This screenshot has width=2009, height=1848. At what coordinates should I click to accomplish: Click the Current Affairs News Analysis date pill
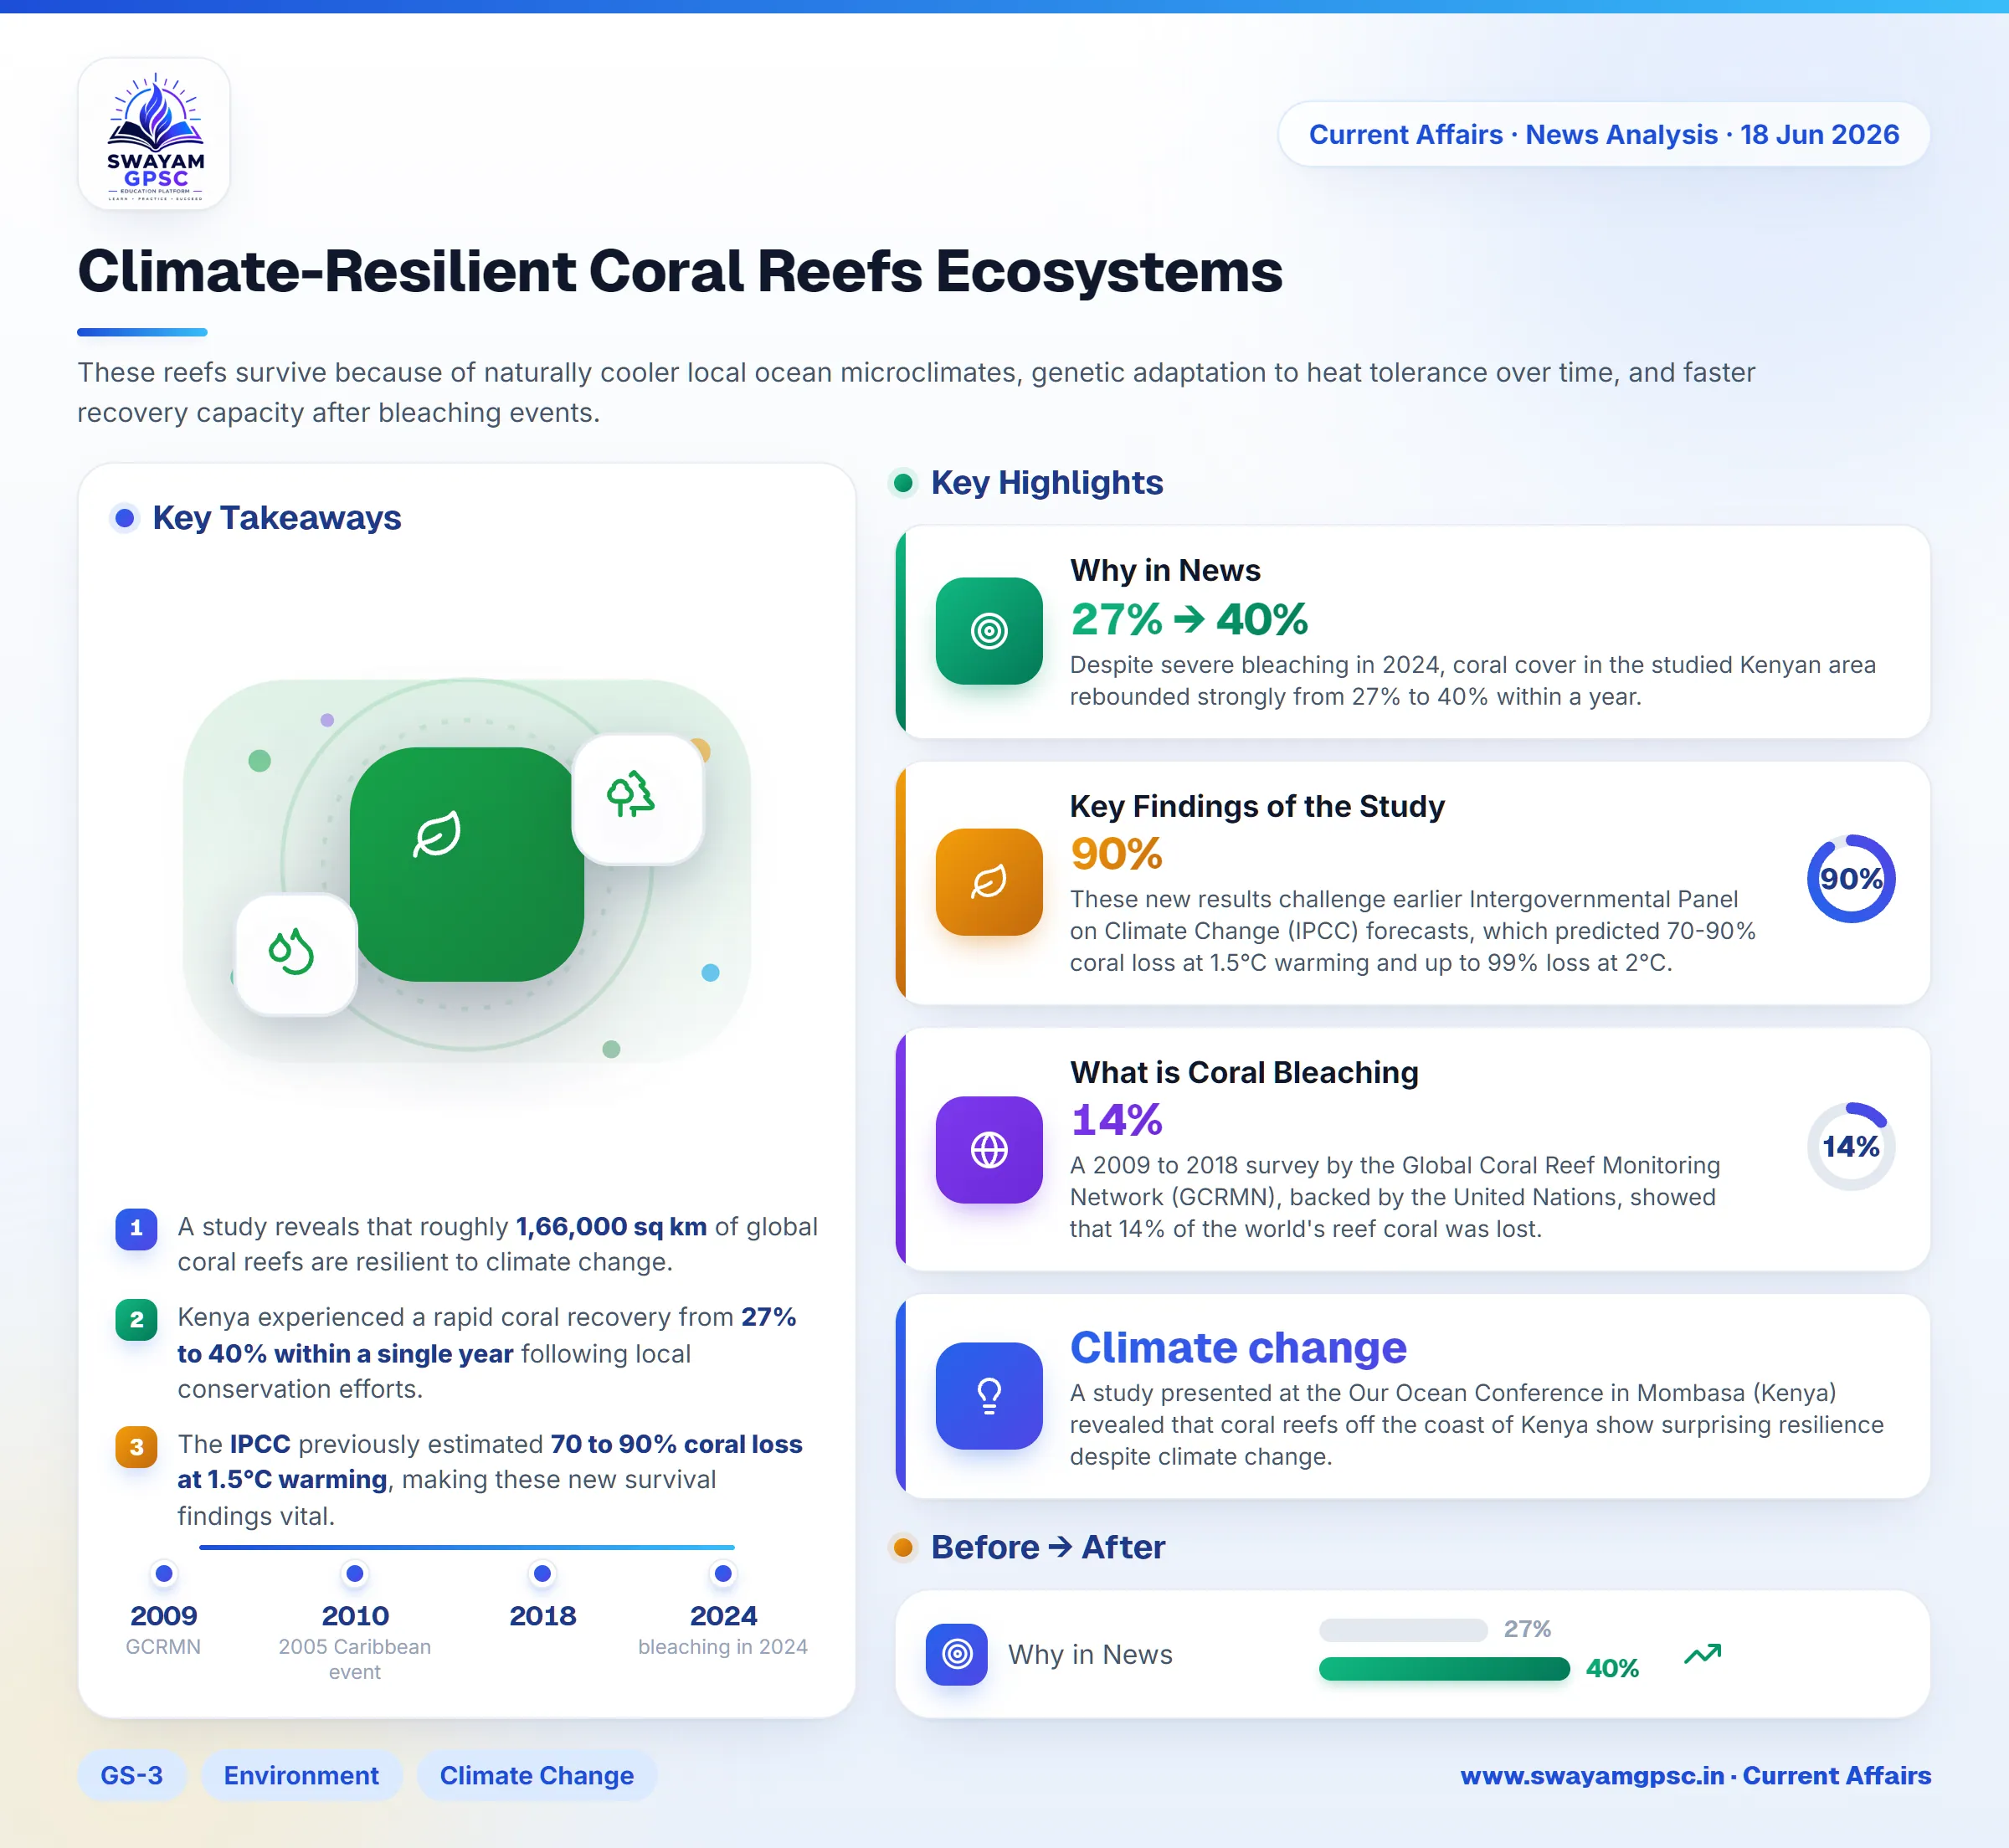pos(1603,134)
